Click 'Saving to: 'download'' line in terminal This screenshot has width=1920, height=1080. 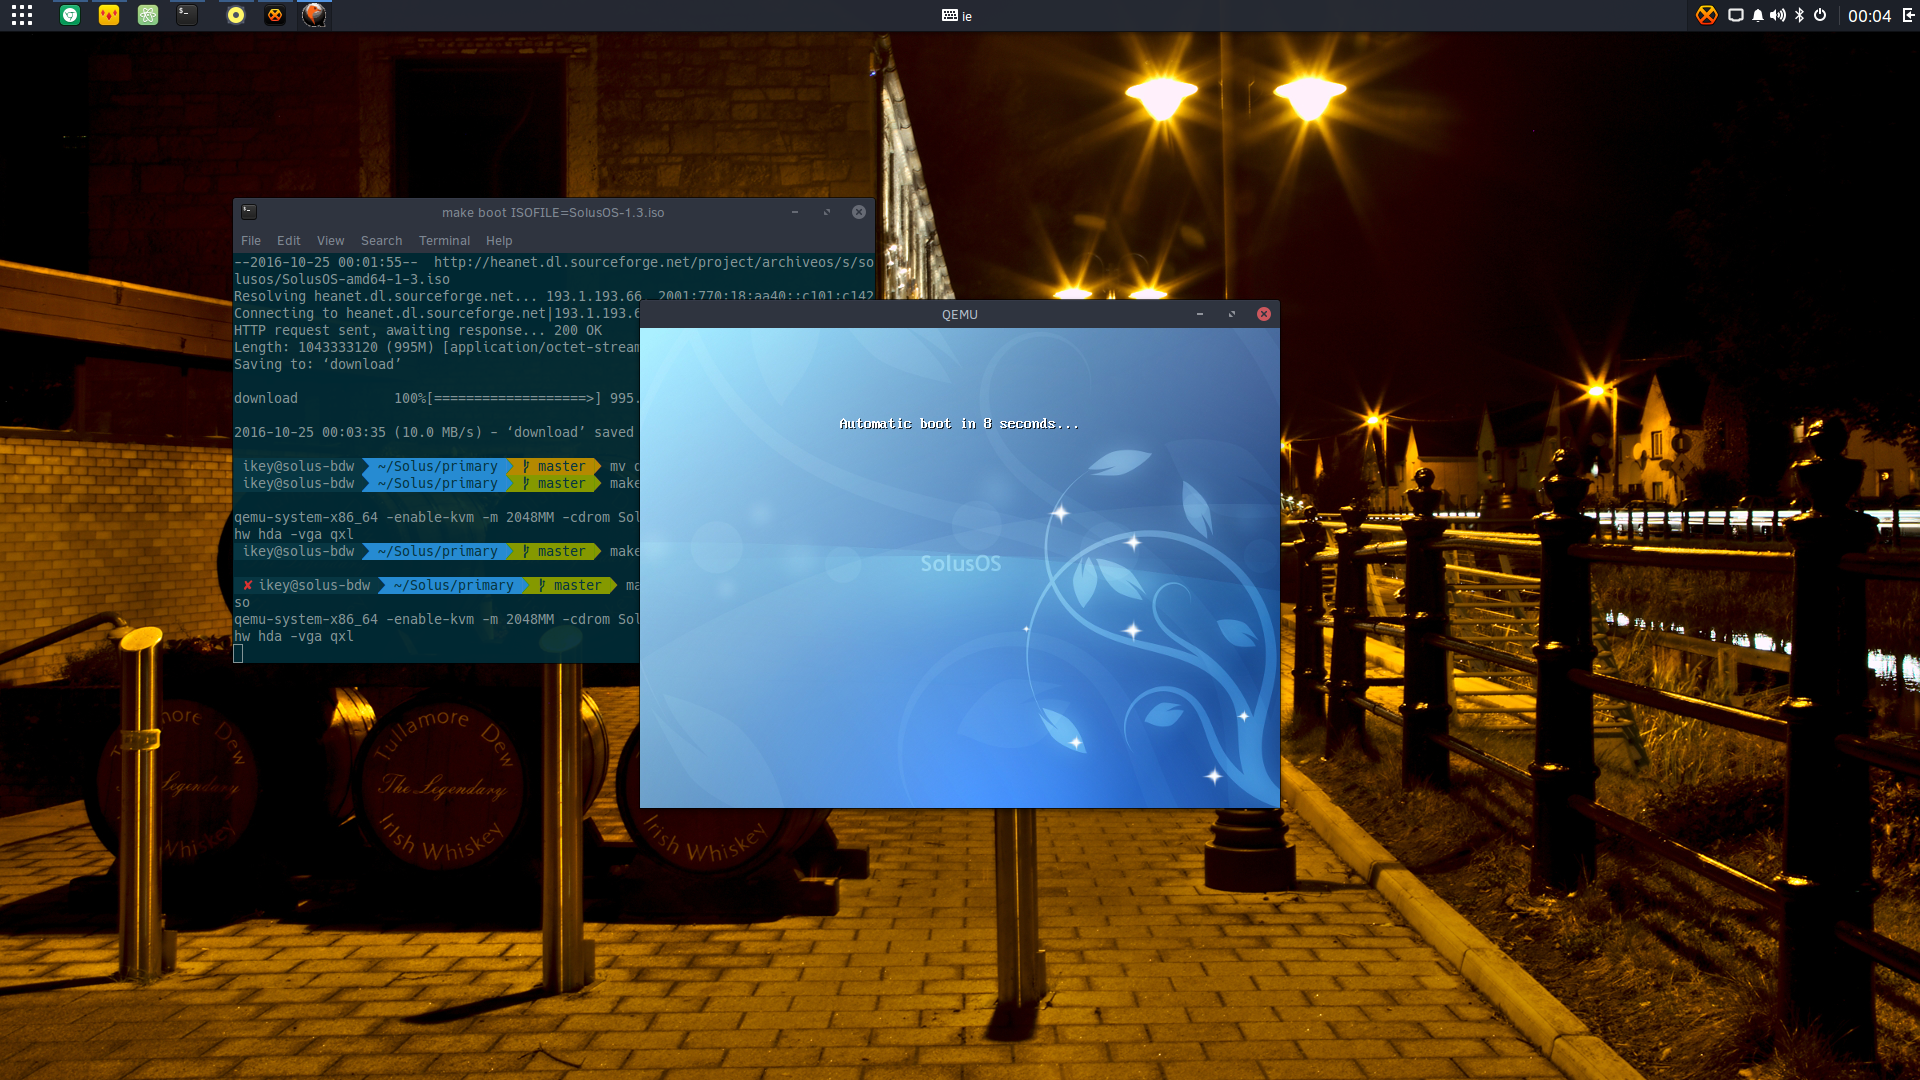(317, 365)
